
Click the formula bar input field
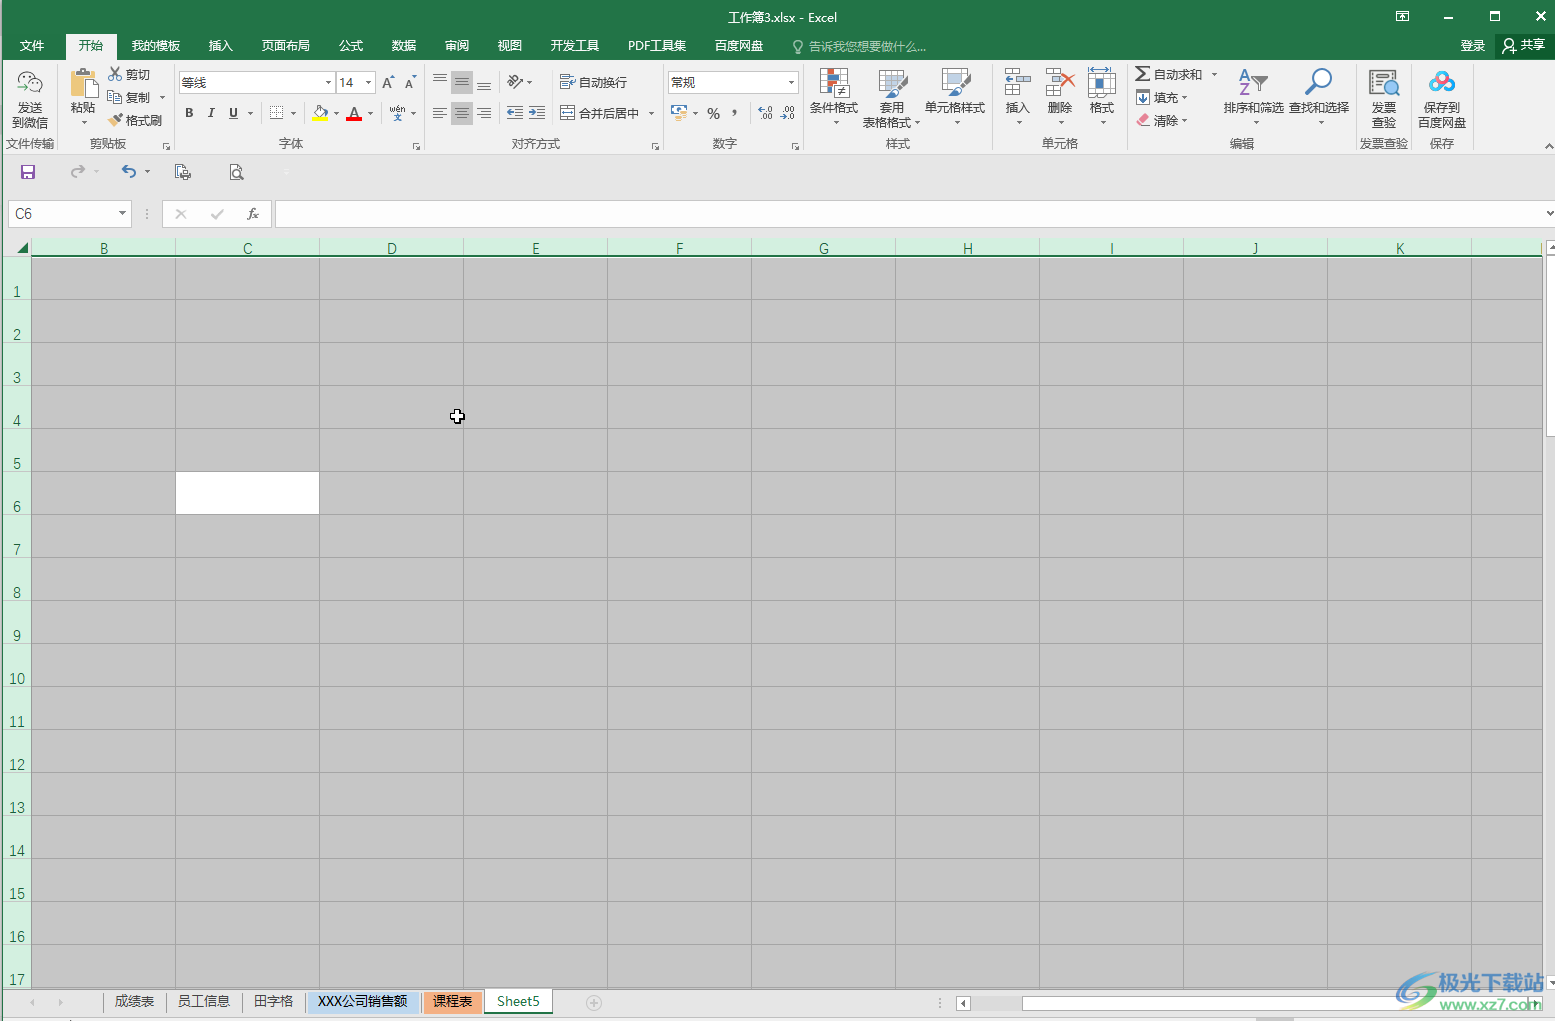[x=908, y=214]
